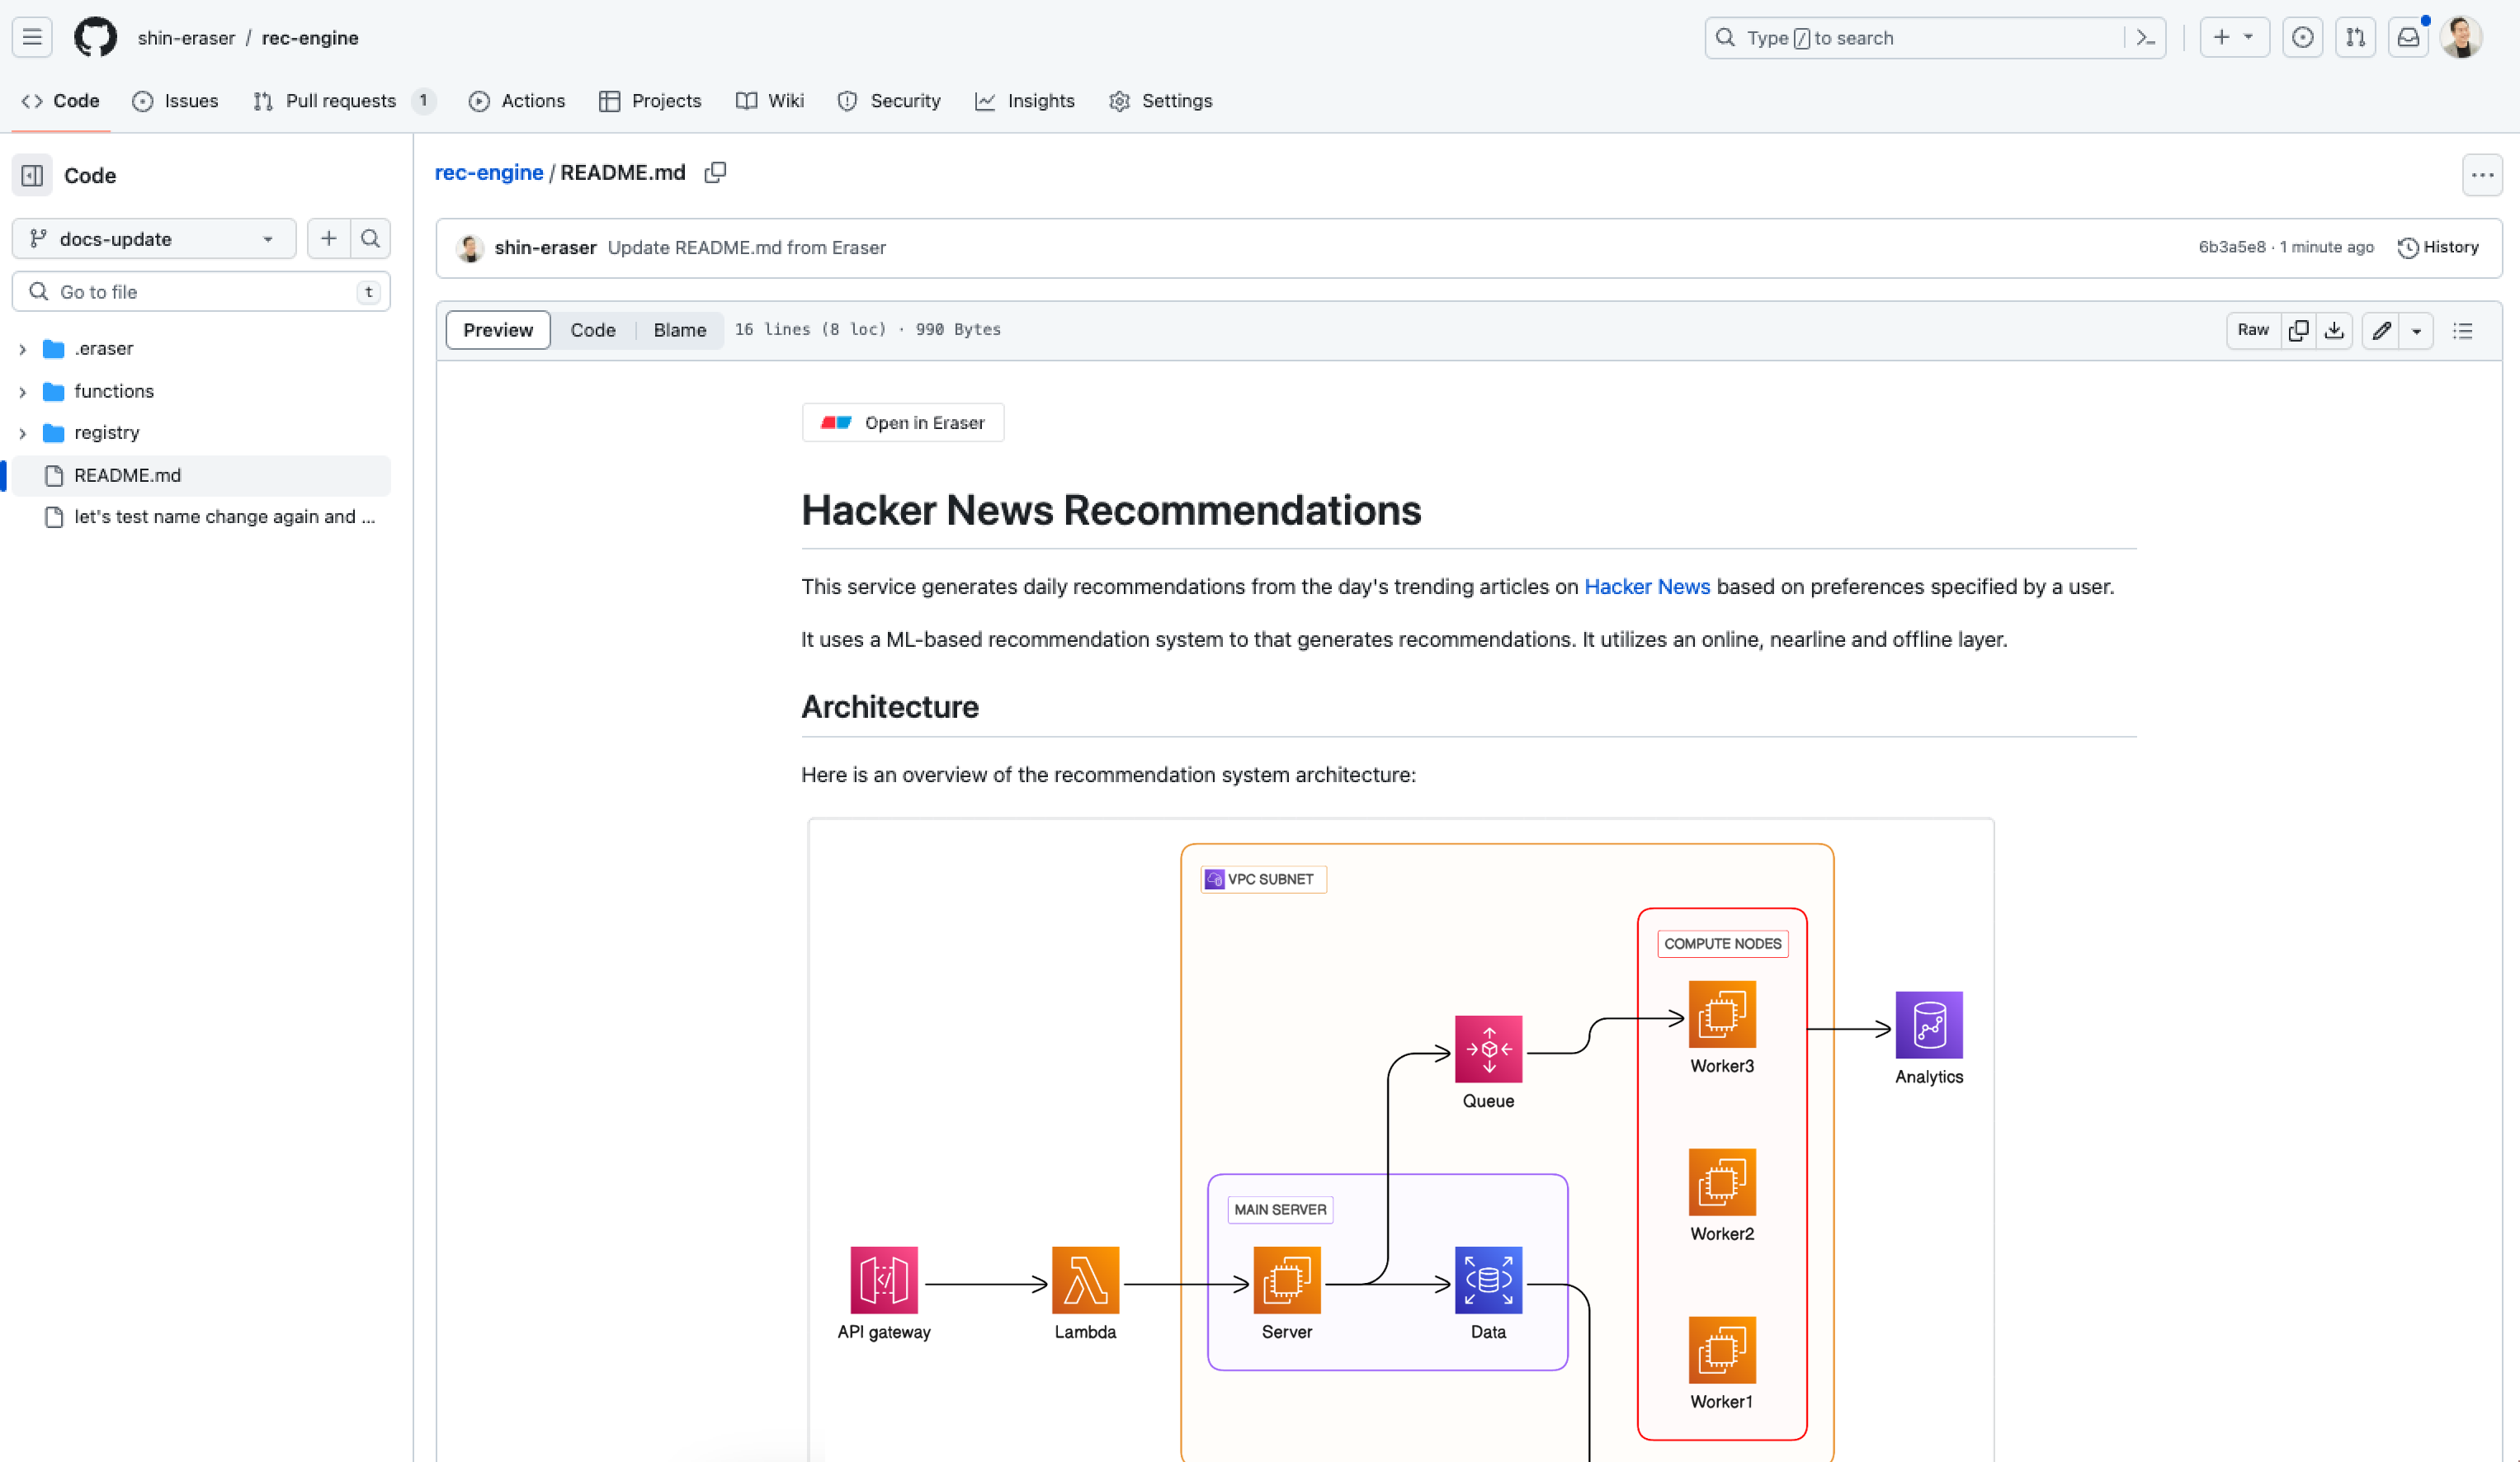Open the command palette icon
2520x1462 pixels.
click(x=2145, y=38)
